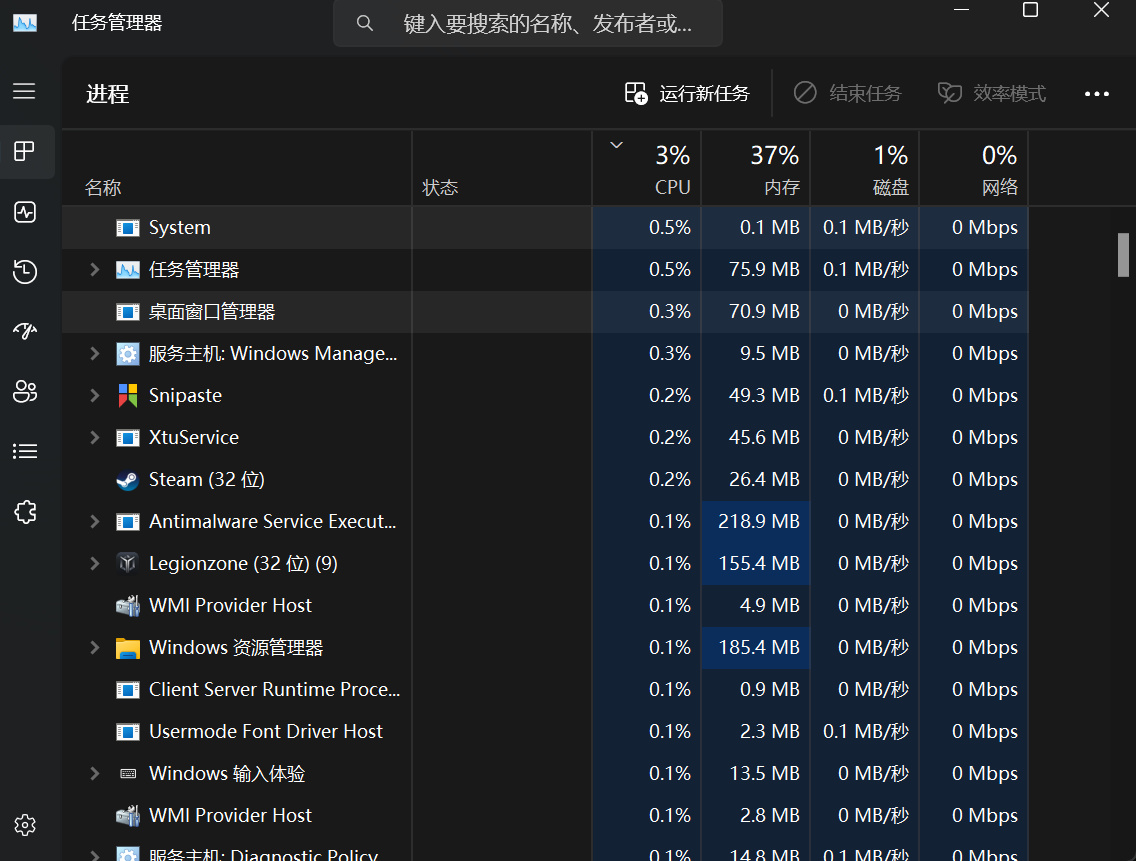The height and width of the screenshot is (861, 1136).
Task: Click the Windows 输入体验 keyboard icon
Action: (128, 773)
